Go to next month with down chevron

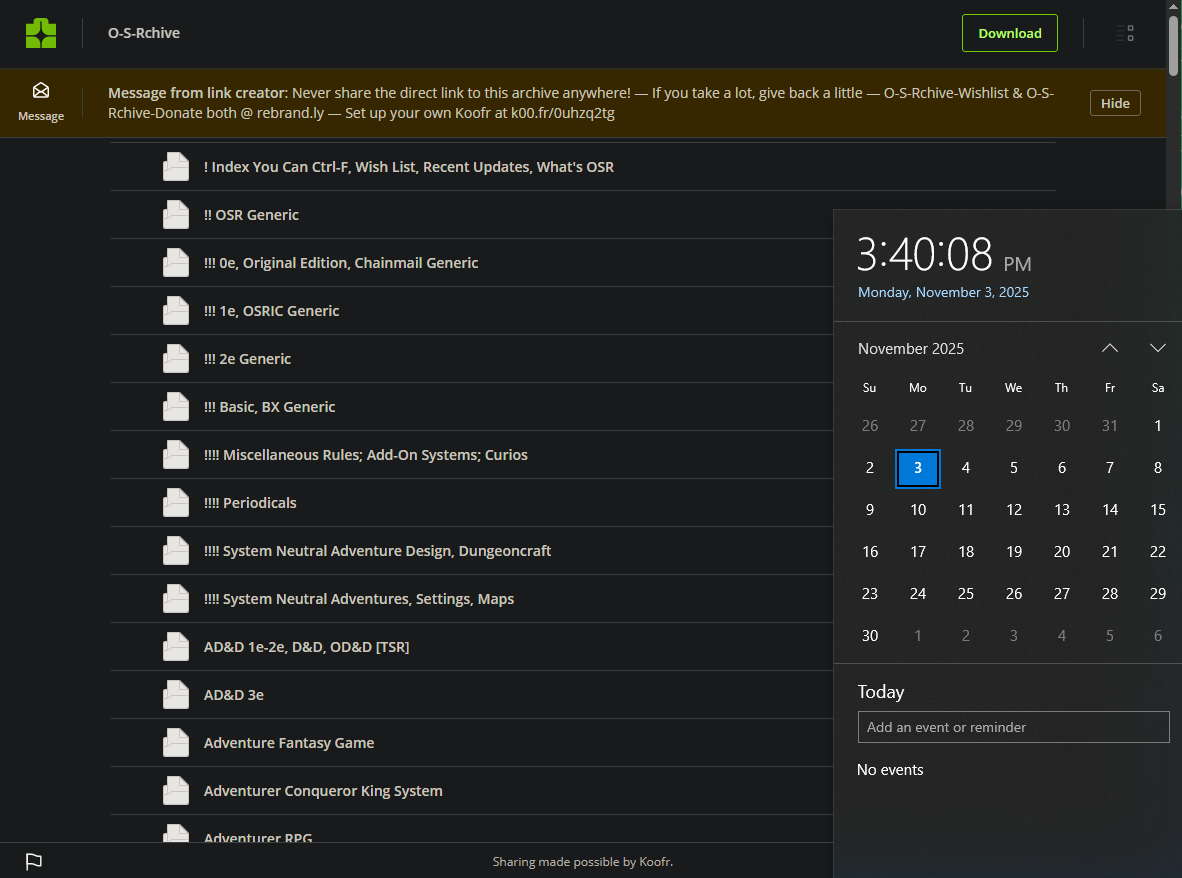(x=1158, y=347)
